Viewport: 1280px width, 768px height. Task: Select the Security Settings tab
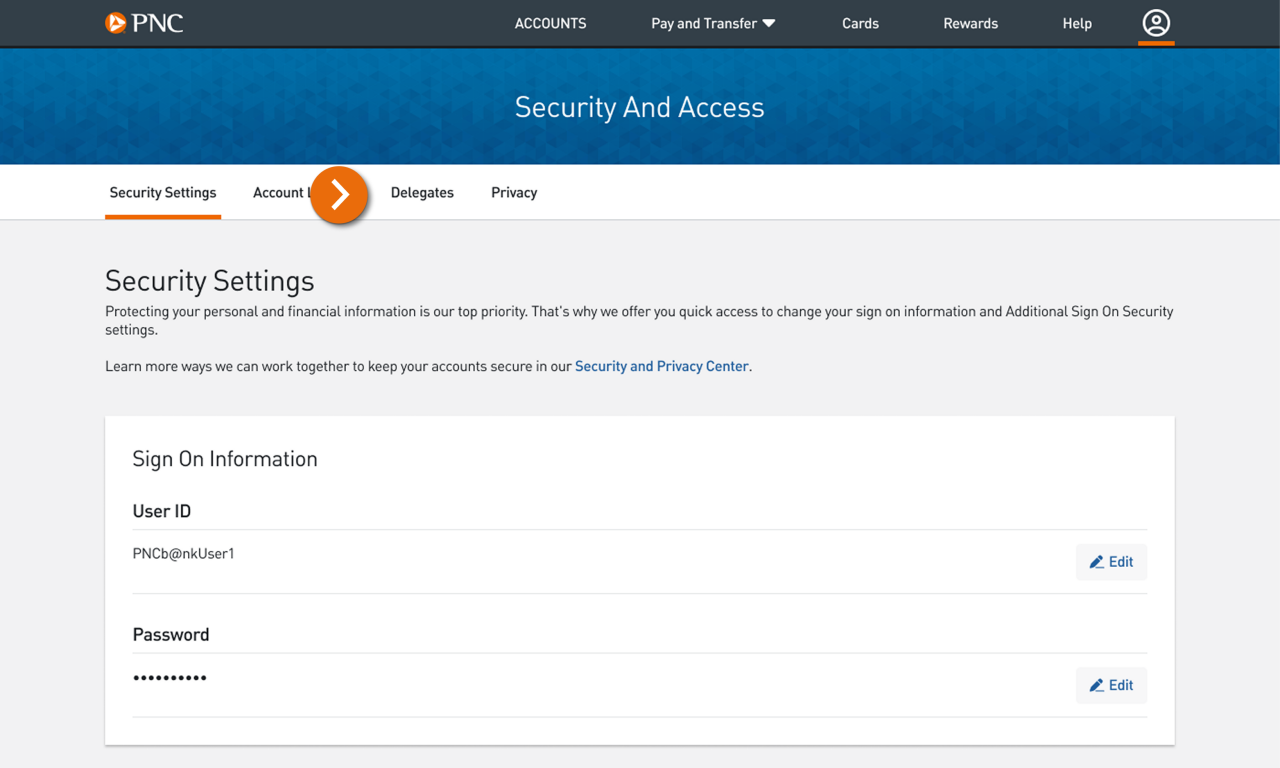tap(162, 192)
